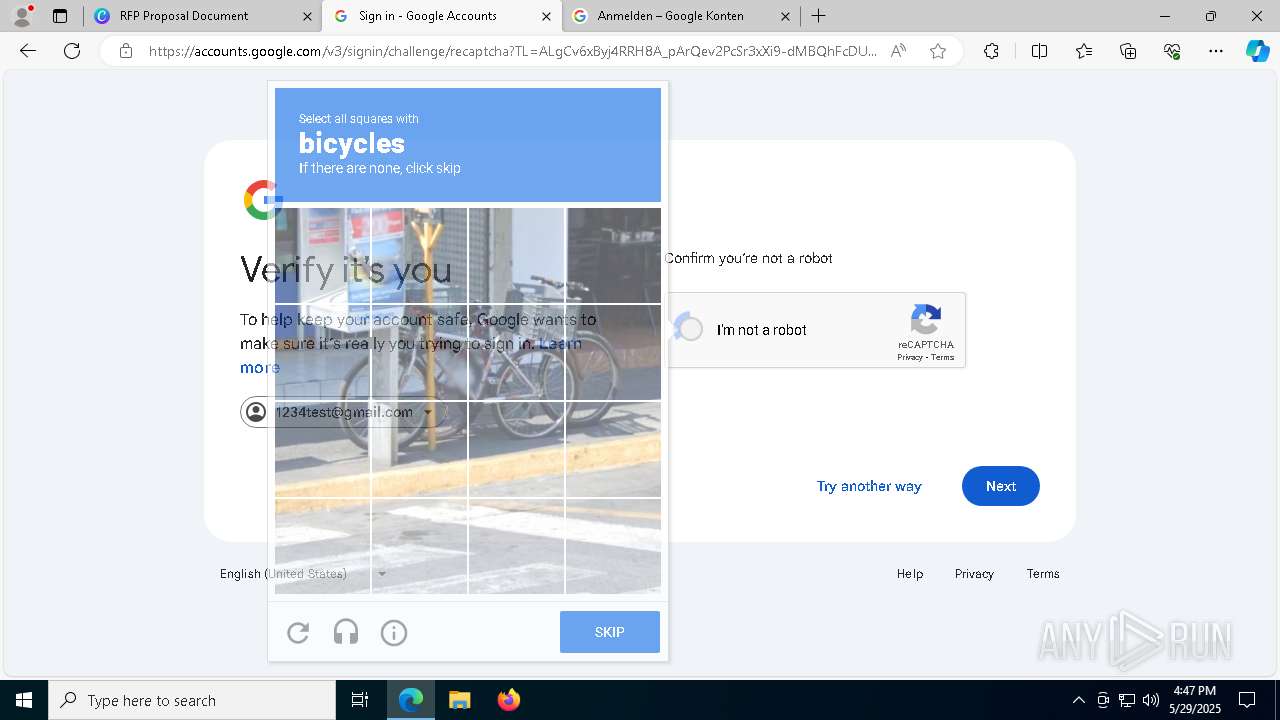Refresh the current page
Image resolution: width=1280 pixels, height=720 pixels.
[x=72, y=51]
